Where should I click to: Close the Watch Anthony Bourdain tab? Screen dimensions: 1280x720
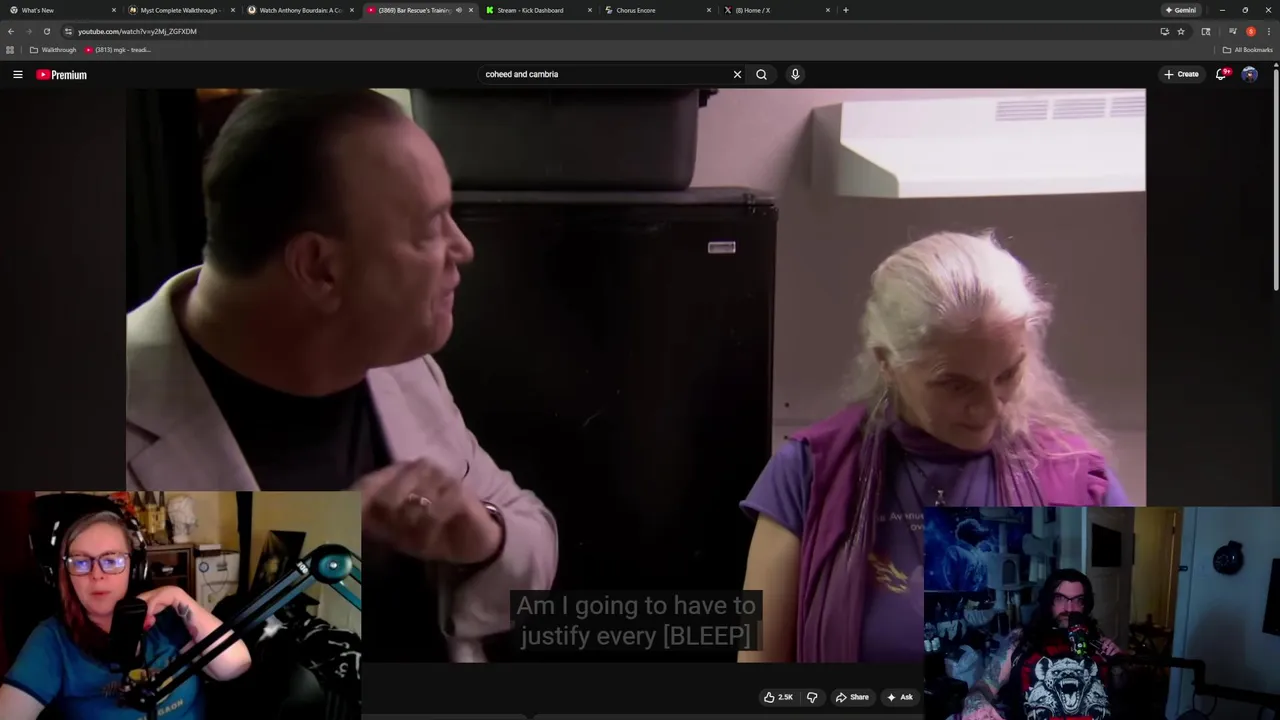coord(352,10)
